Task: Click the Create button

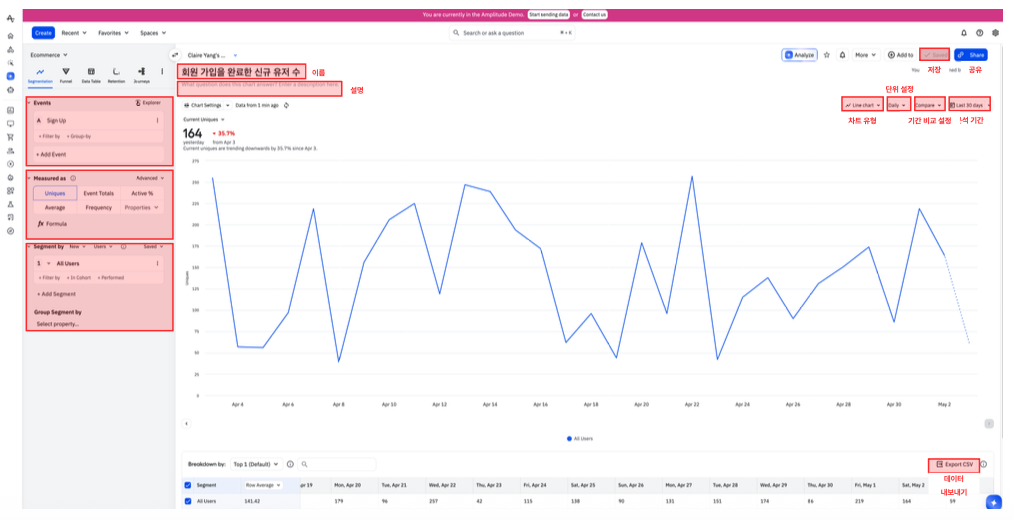Action: point(43,33)
